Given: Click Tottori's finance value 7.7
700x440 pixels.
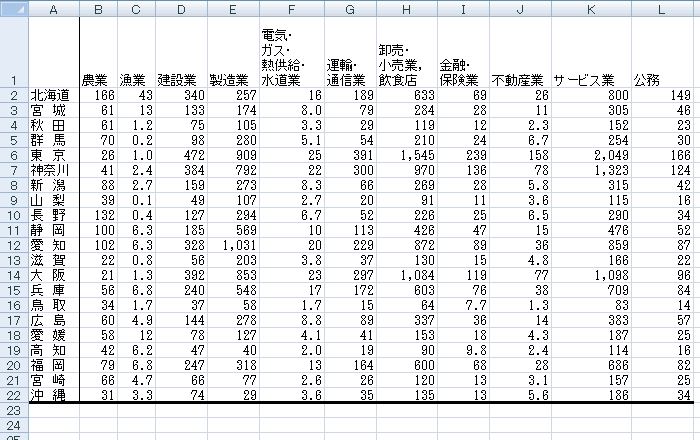Looking at the screenshot, I should point(463,305).
